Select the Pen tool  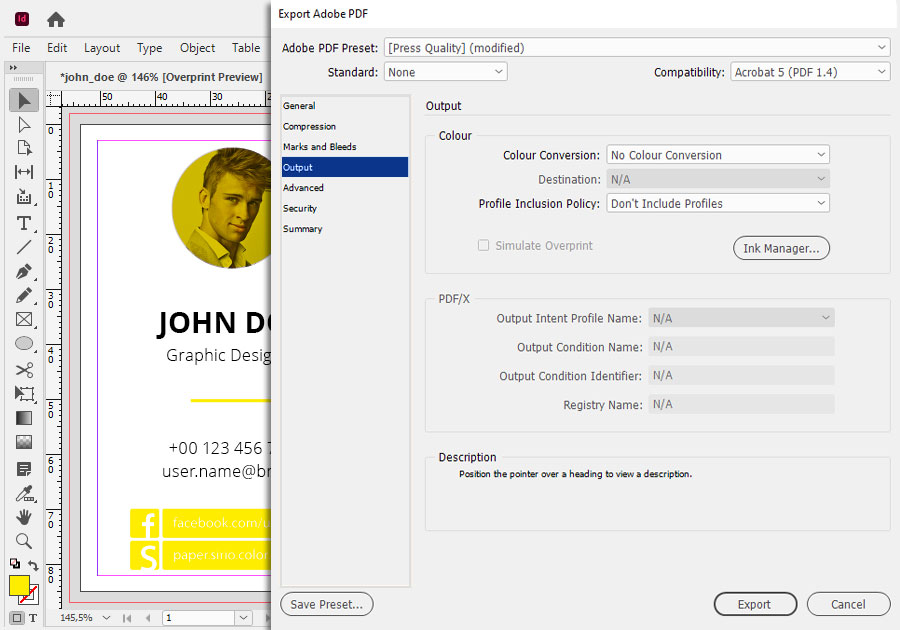coord(24,271)
